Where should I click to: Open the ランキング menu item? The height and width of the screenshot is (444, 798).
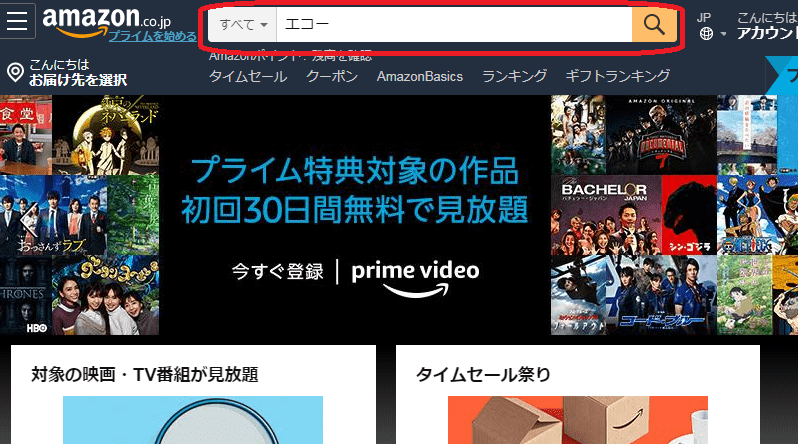[515, 76]
